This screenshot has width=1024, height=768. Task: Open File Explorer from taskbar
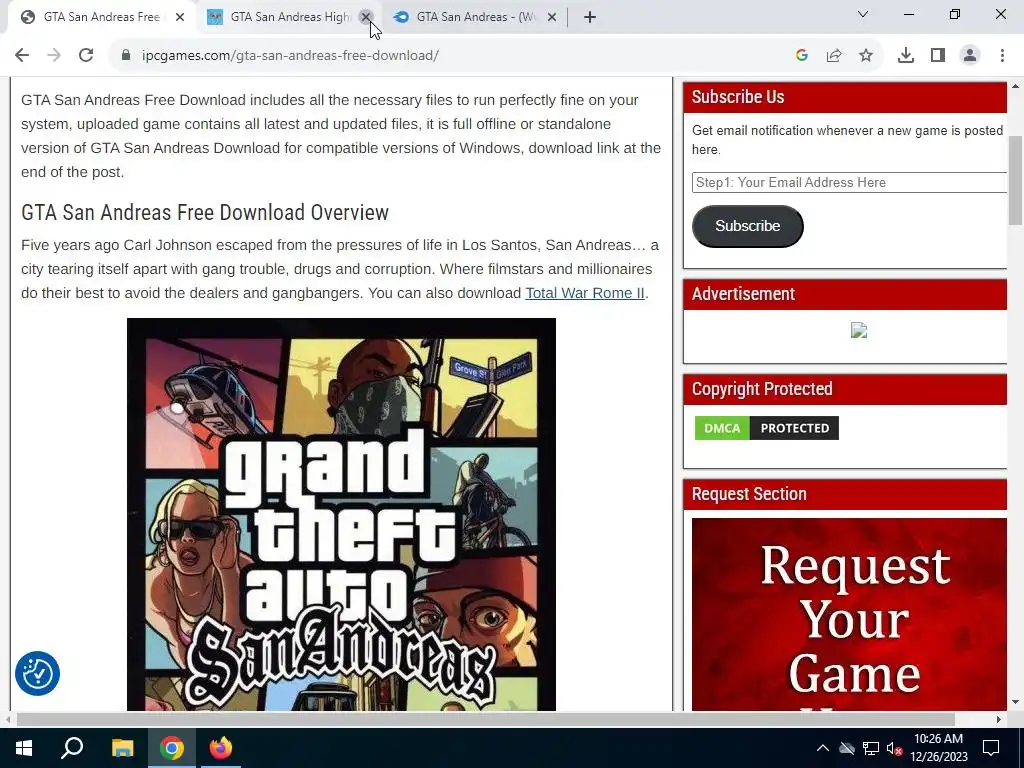pos(122,748)
